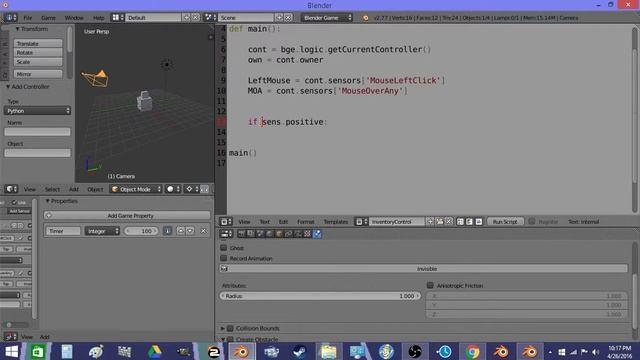Enable the Ghost checkbox
The width and height of the screenshot is (640, 360).
pyautogui.click(x=223, y=248)
